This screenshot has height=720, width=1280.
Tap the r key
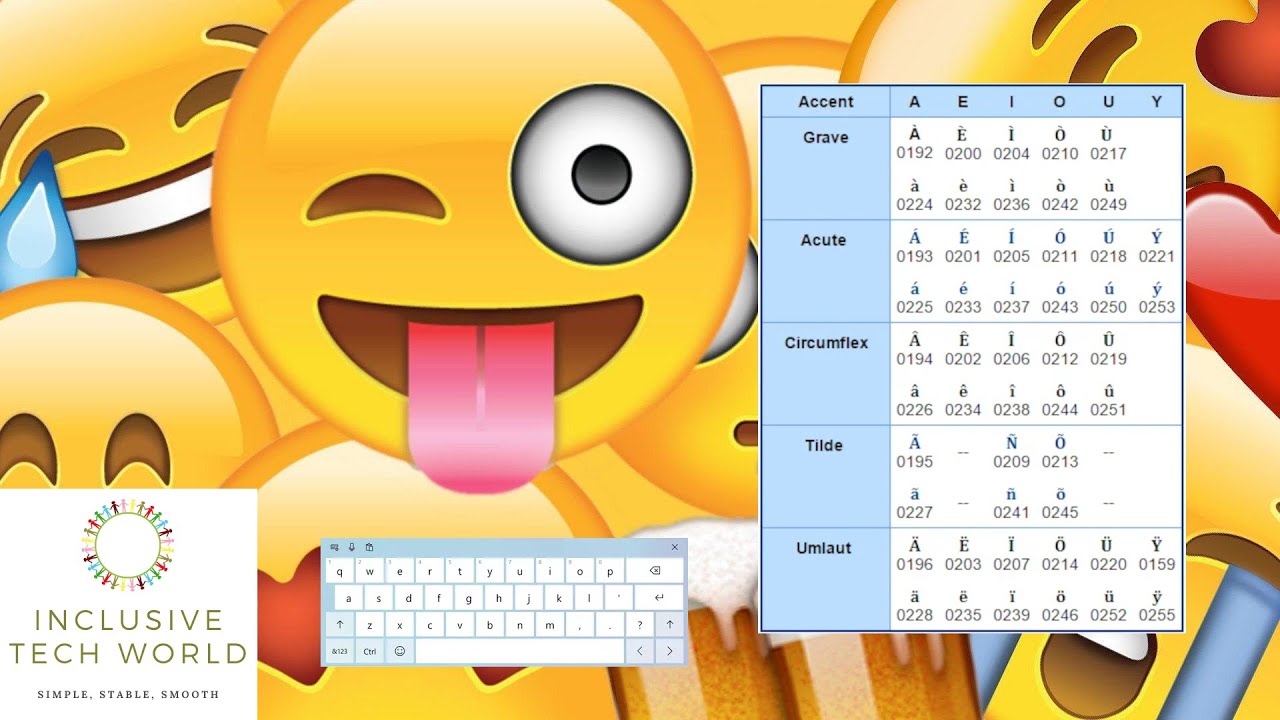[x=430, y=570]
